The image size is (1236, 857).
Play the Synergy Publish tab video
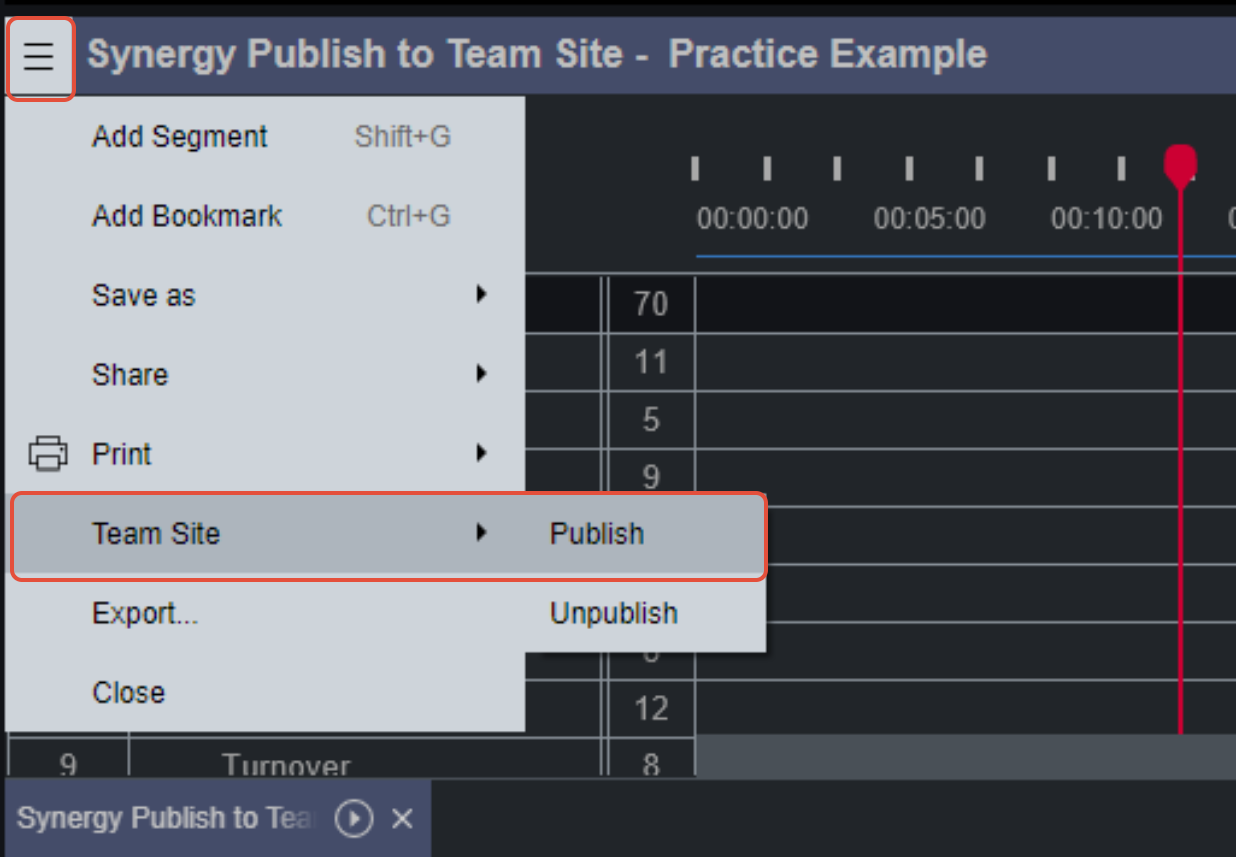click(353, 819)
